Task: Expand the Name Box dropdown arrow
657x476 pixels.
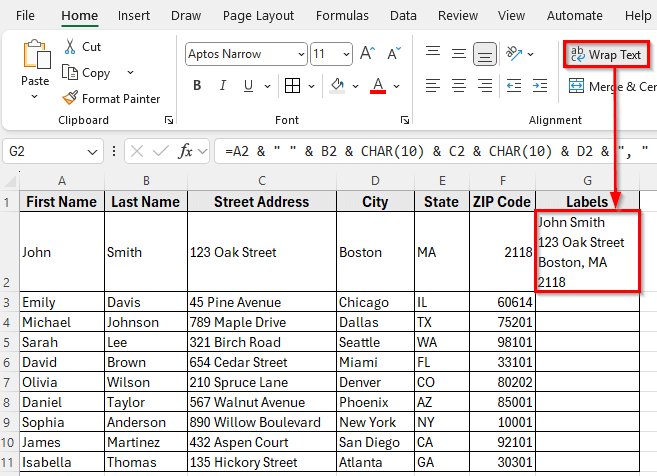Action: pyautogui.click(x=93, y=151)
